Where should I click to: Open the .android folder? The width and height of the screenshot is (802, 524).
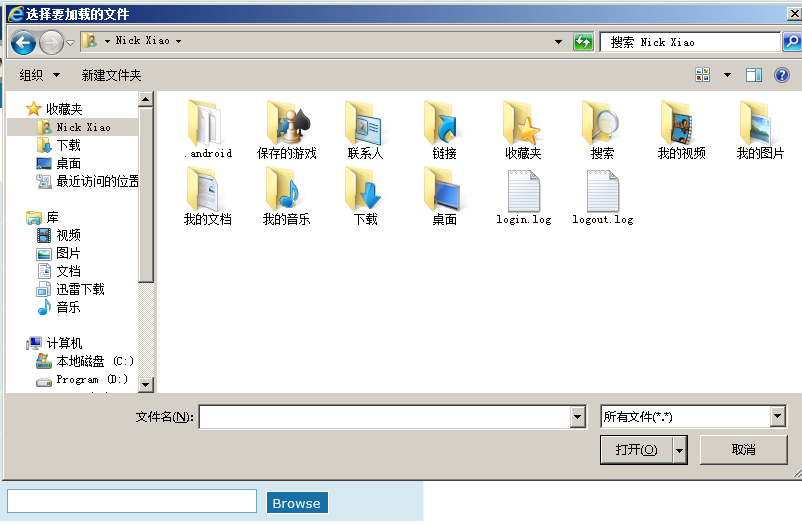click(208, 125)
